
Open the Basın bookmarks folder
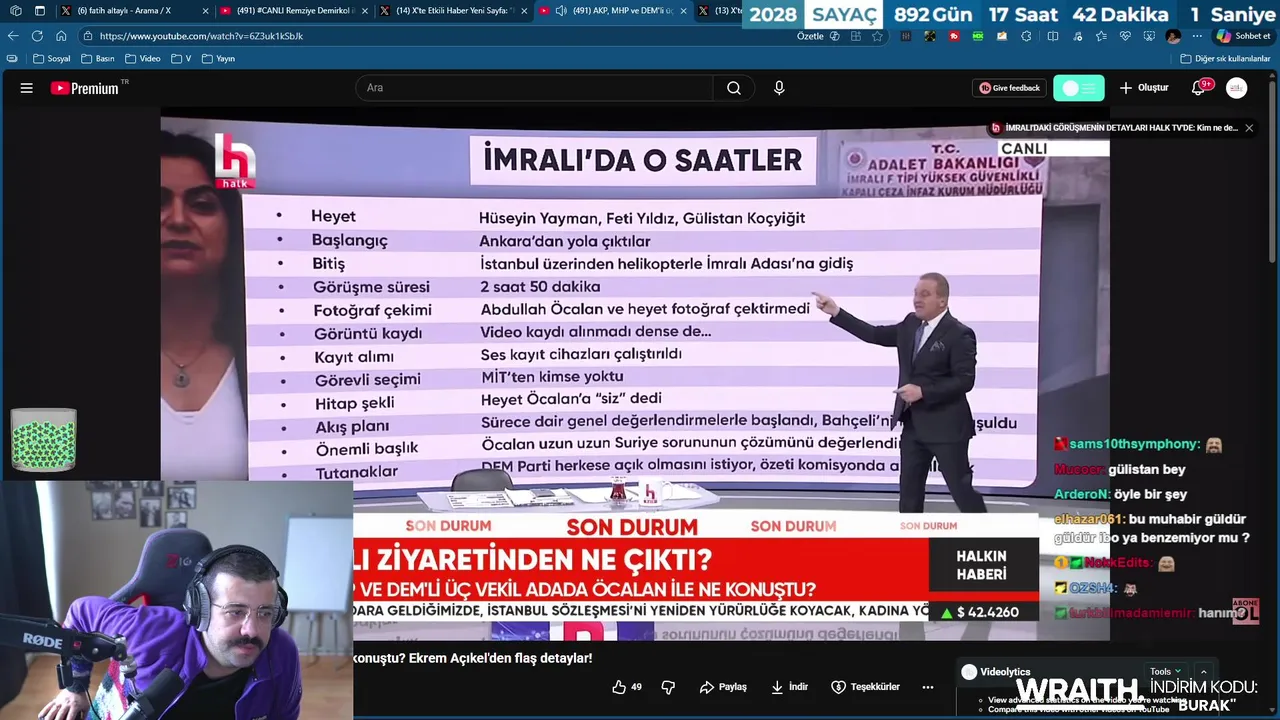coord(99,59)
